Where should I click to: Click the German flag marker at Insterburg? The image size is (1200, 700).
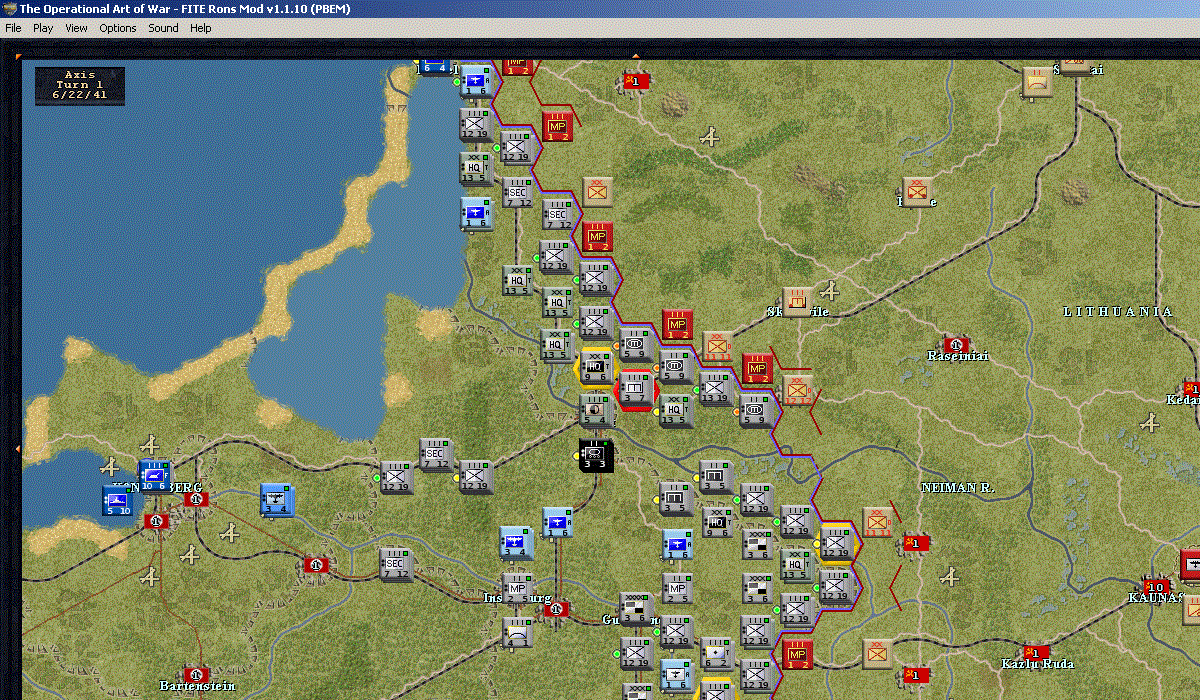(x=557, y=608)
